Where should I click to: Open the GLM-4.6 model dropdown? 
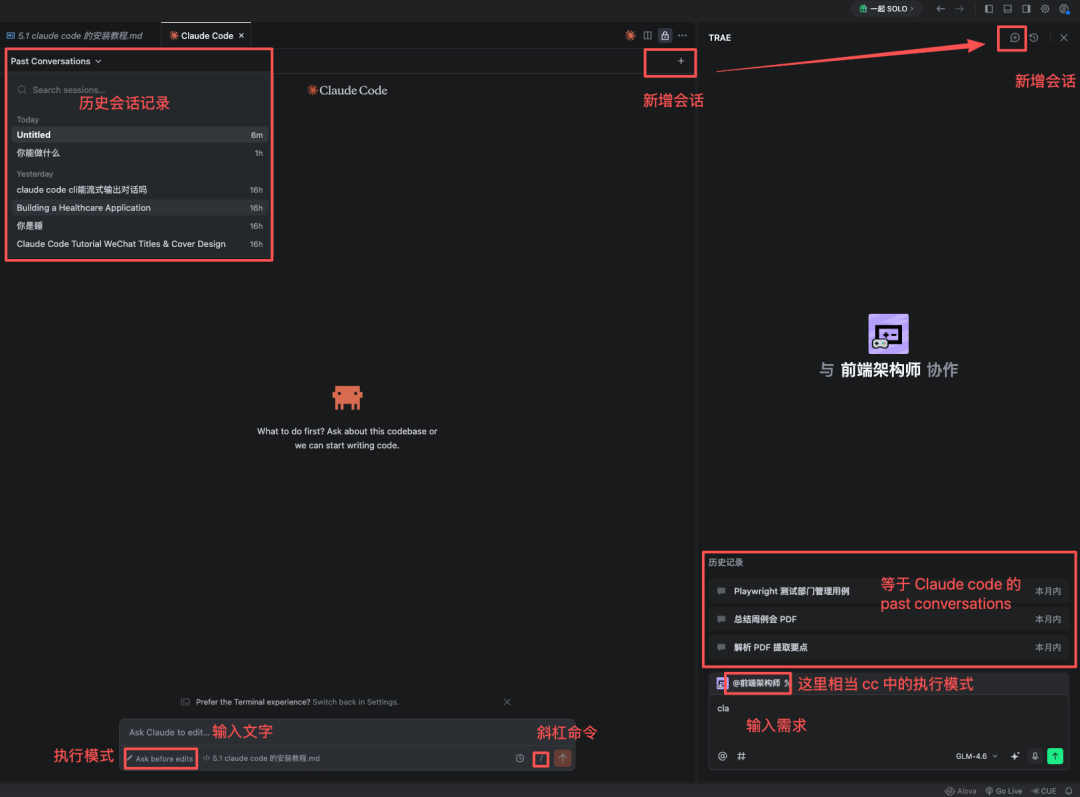(x=976, y=756)
